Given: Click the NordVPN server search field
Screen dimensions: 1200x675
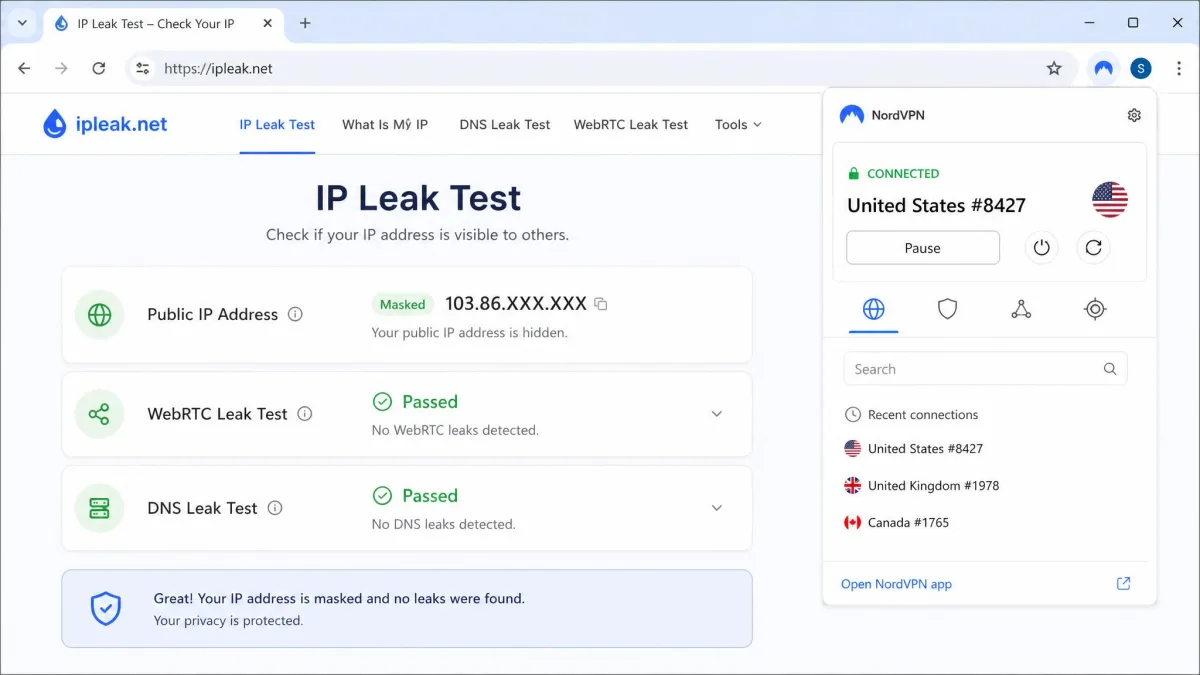Looking at the screenshot, I should tap(985, 369).
